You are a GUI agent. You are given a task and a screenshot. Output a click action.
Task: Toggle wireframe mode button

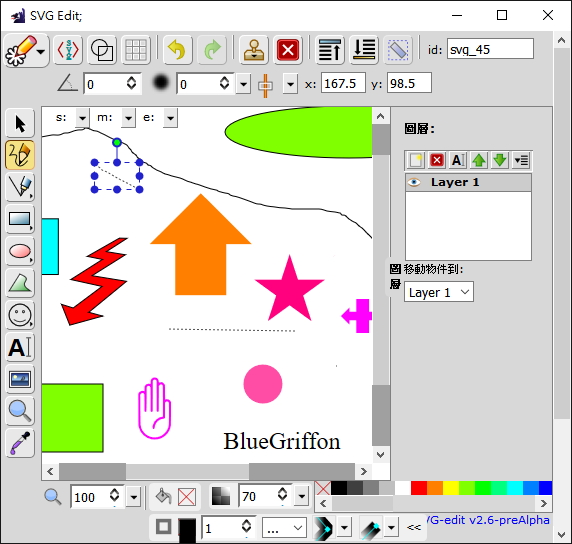tap(102, 50)
